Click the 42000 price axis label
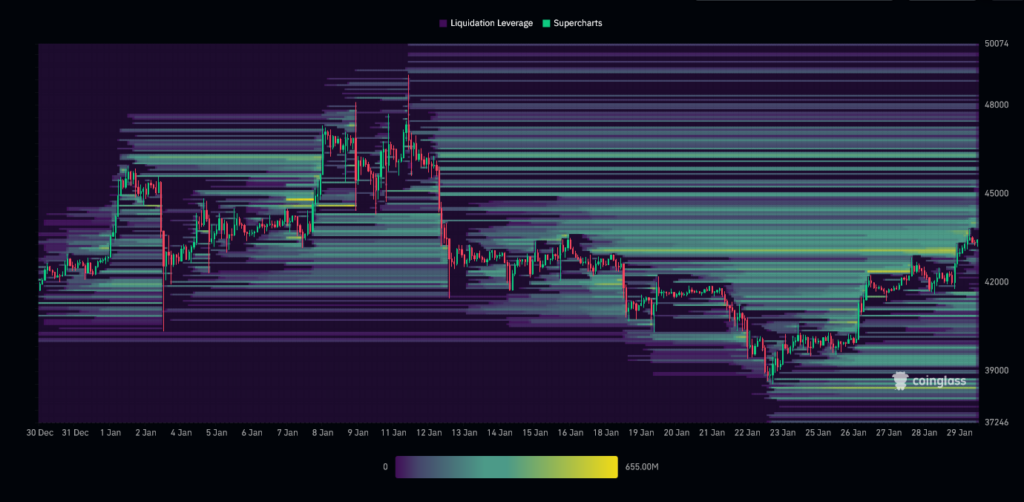The height and width of the screenshot is (502, 1024). (995, 281)
